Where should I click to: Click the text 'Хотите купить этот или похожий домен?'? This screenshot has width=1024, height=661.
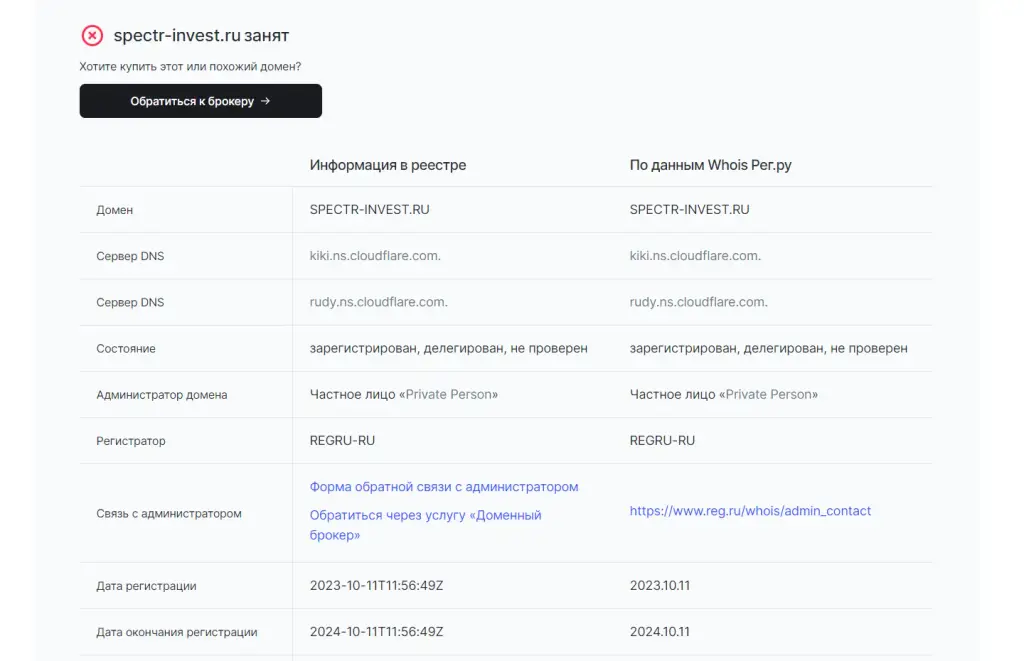pos(190,67)
